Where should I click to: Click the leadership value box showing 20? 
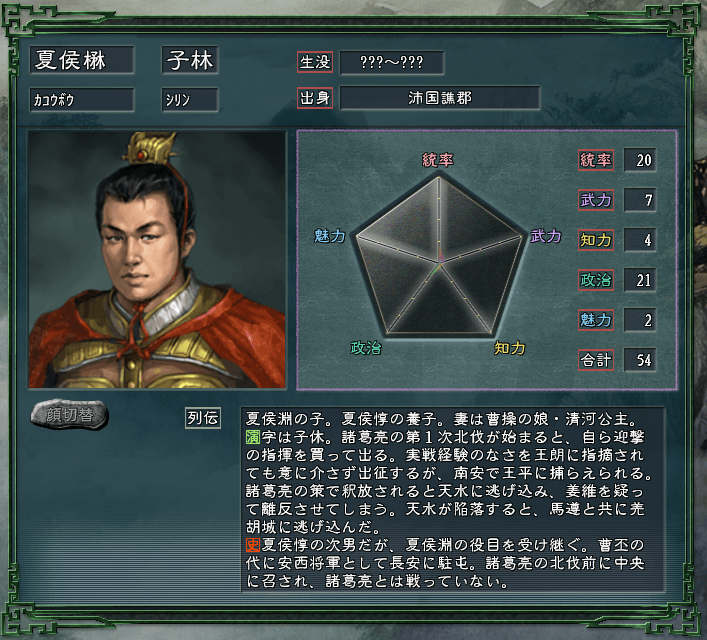pyautogui.click(x=640, y=160)
